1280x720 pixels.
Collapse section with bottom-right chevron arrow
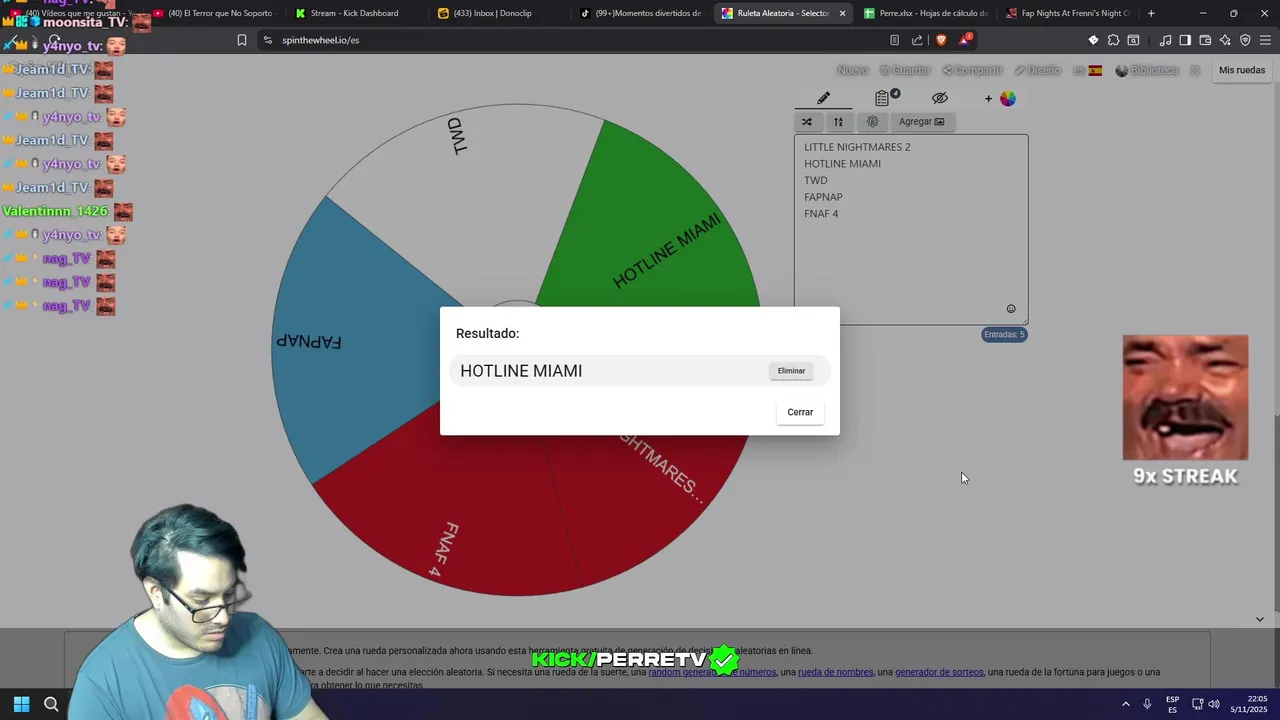click(1260, 619)
